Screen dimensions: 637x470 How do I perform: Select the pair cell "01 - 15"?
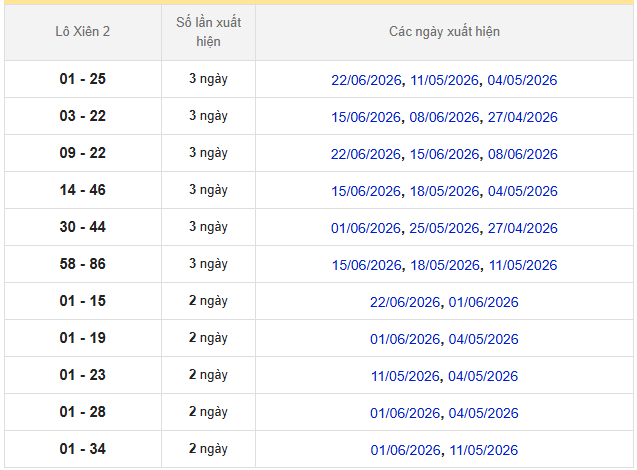(x=82, y=301)
